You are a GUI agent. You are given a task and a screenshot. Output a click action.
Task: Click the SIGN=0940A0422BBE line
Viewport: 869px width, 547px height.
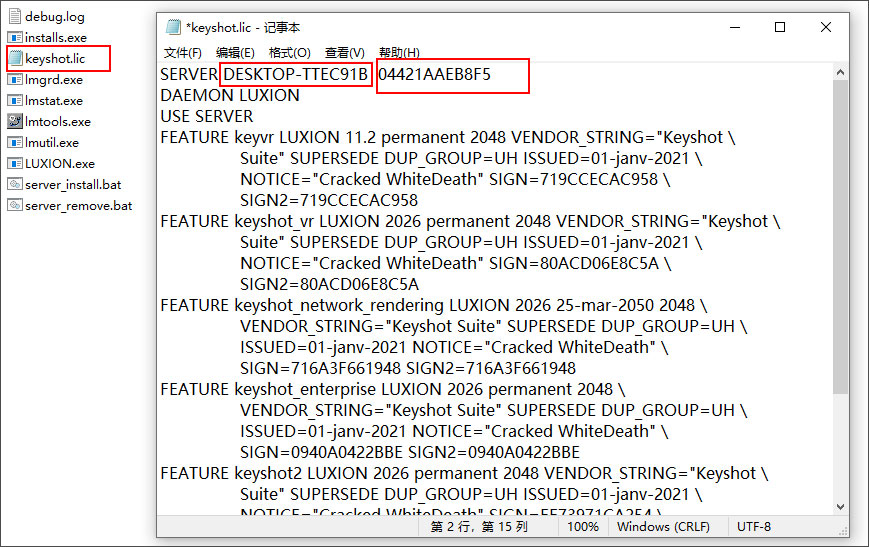point(410,453)
